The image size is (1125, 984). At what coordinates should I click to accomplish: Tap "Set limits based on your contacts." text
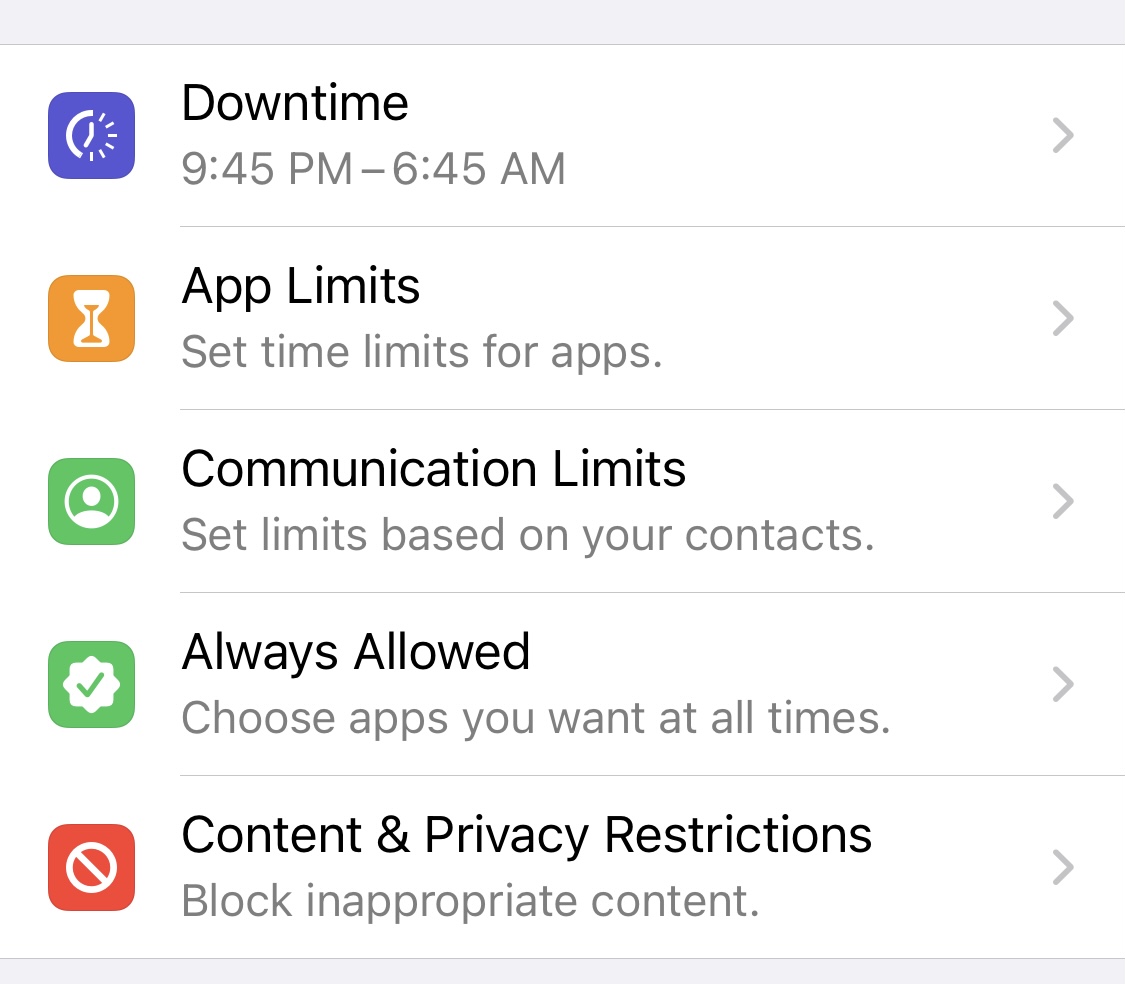[527, 535]
